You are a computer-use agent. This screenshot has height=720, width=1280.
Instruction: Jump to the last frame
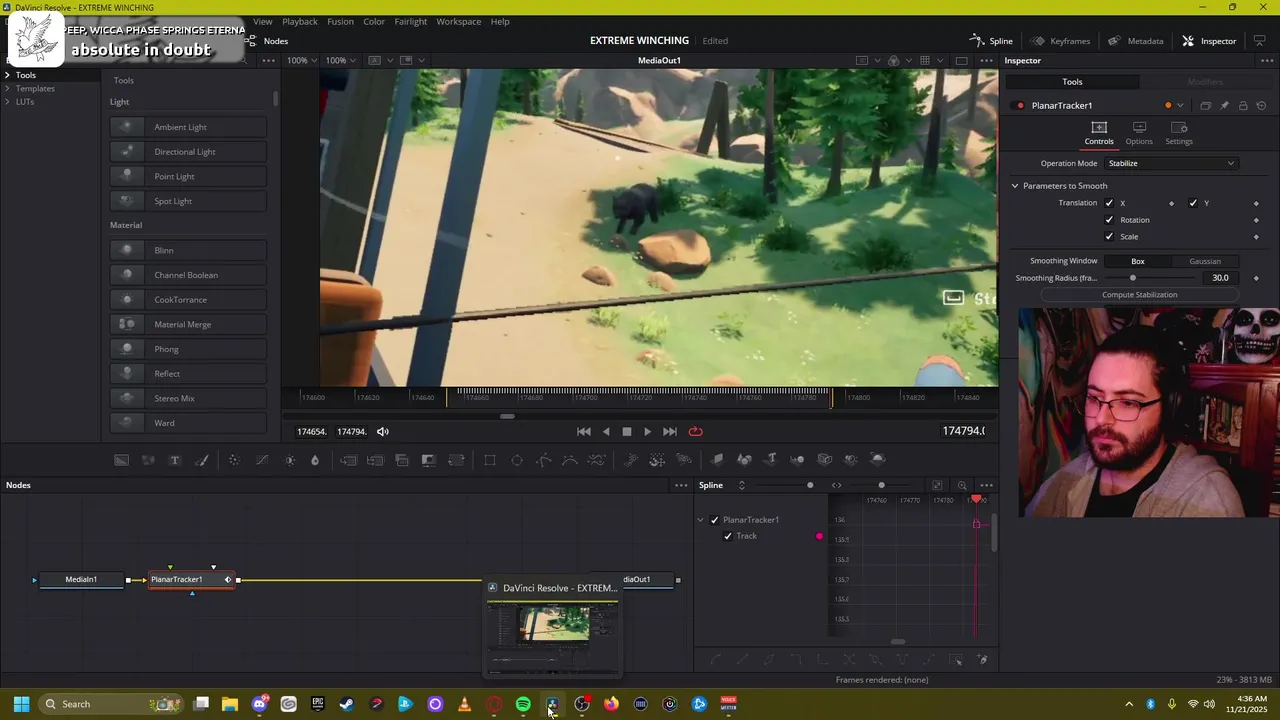coord(670,432)
